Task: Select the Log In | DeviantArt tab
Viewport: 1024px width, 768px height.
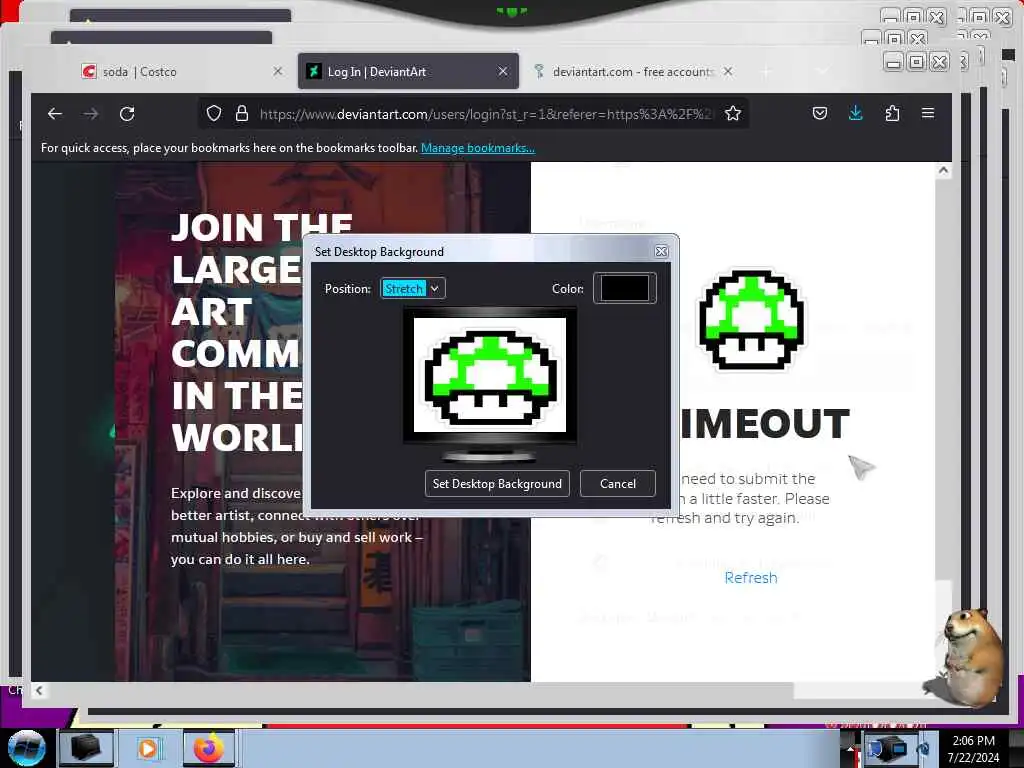Action: [x=408, y=71]
